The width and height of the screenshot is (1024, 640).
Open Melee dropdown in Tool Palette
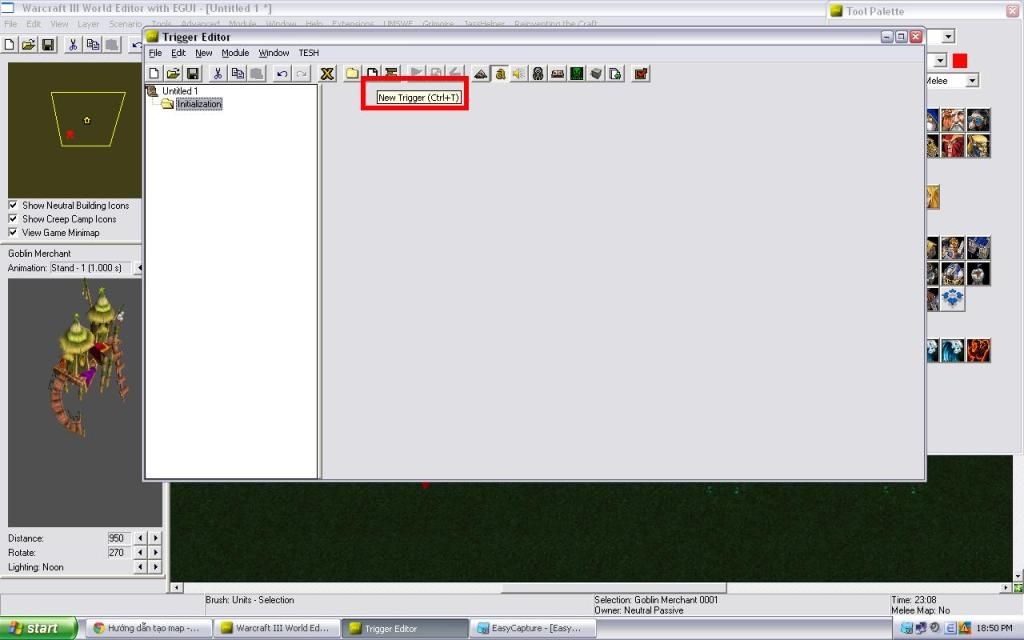click(972, 80)
